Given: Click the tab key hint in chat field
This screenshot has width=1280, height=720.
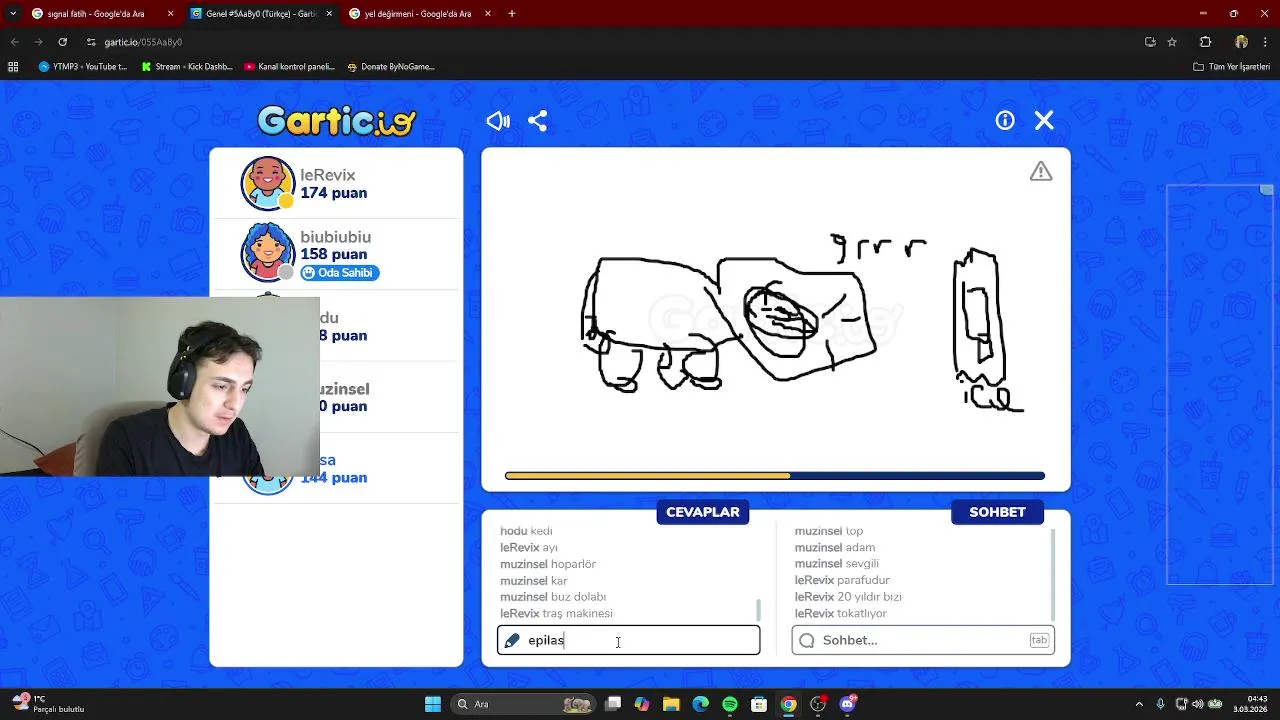Looking at the screenshot, I should click(x=1039, y=640).
